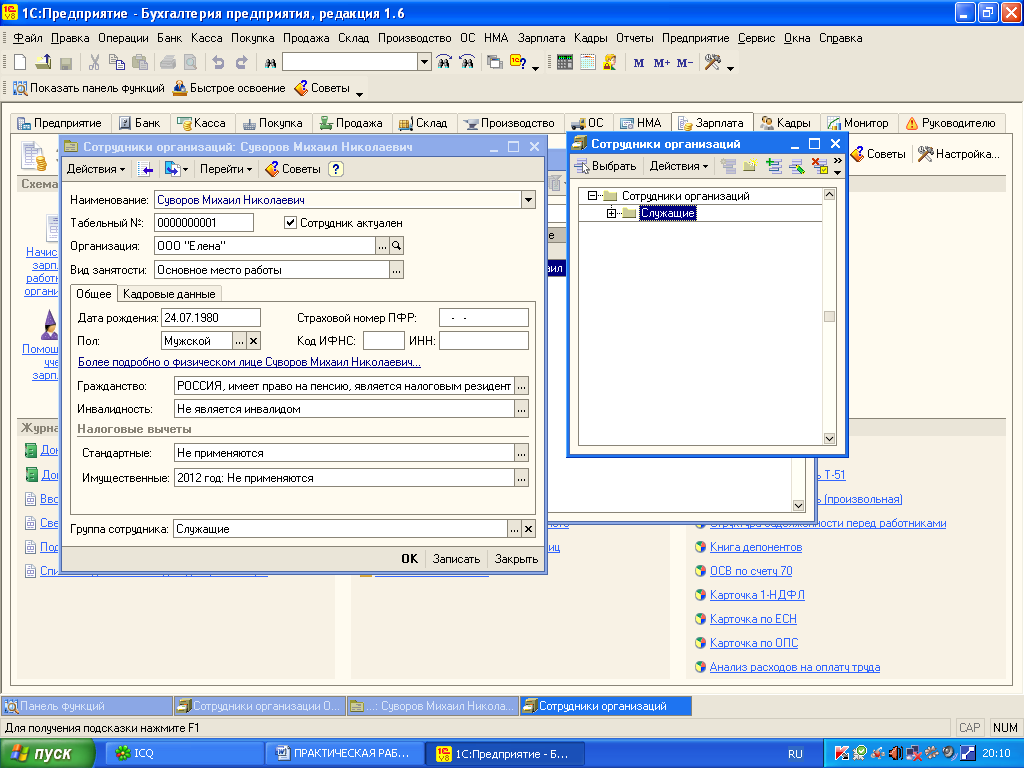Open Более подробно о физическом лице link
Image resolution: width=1024 pixels, height=768 pixels.
pyautogui.click(x=249, y=362)
